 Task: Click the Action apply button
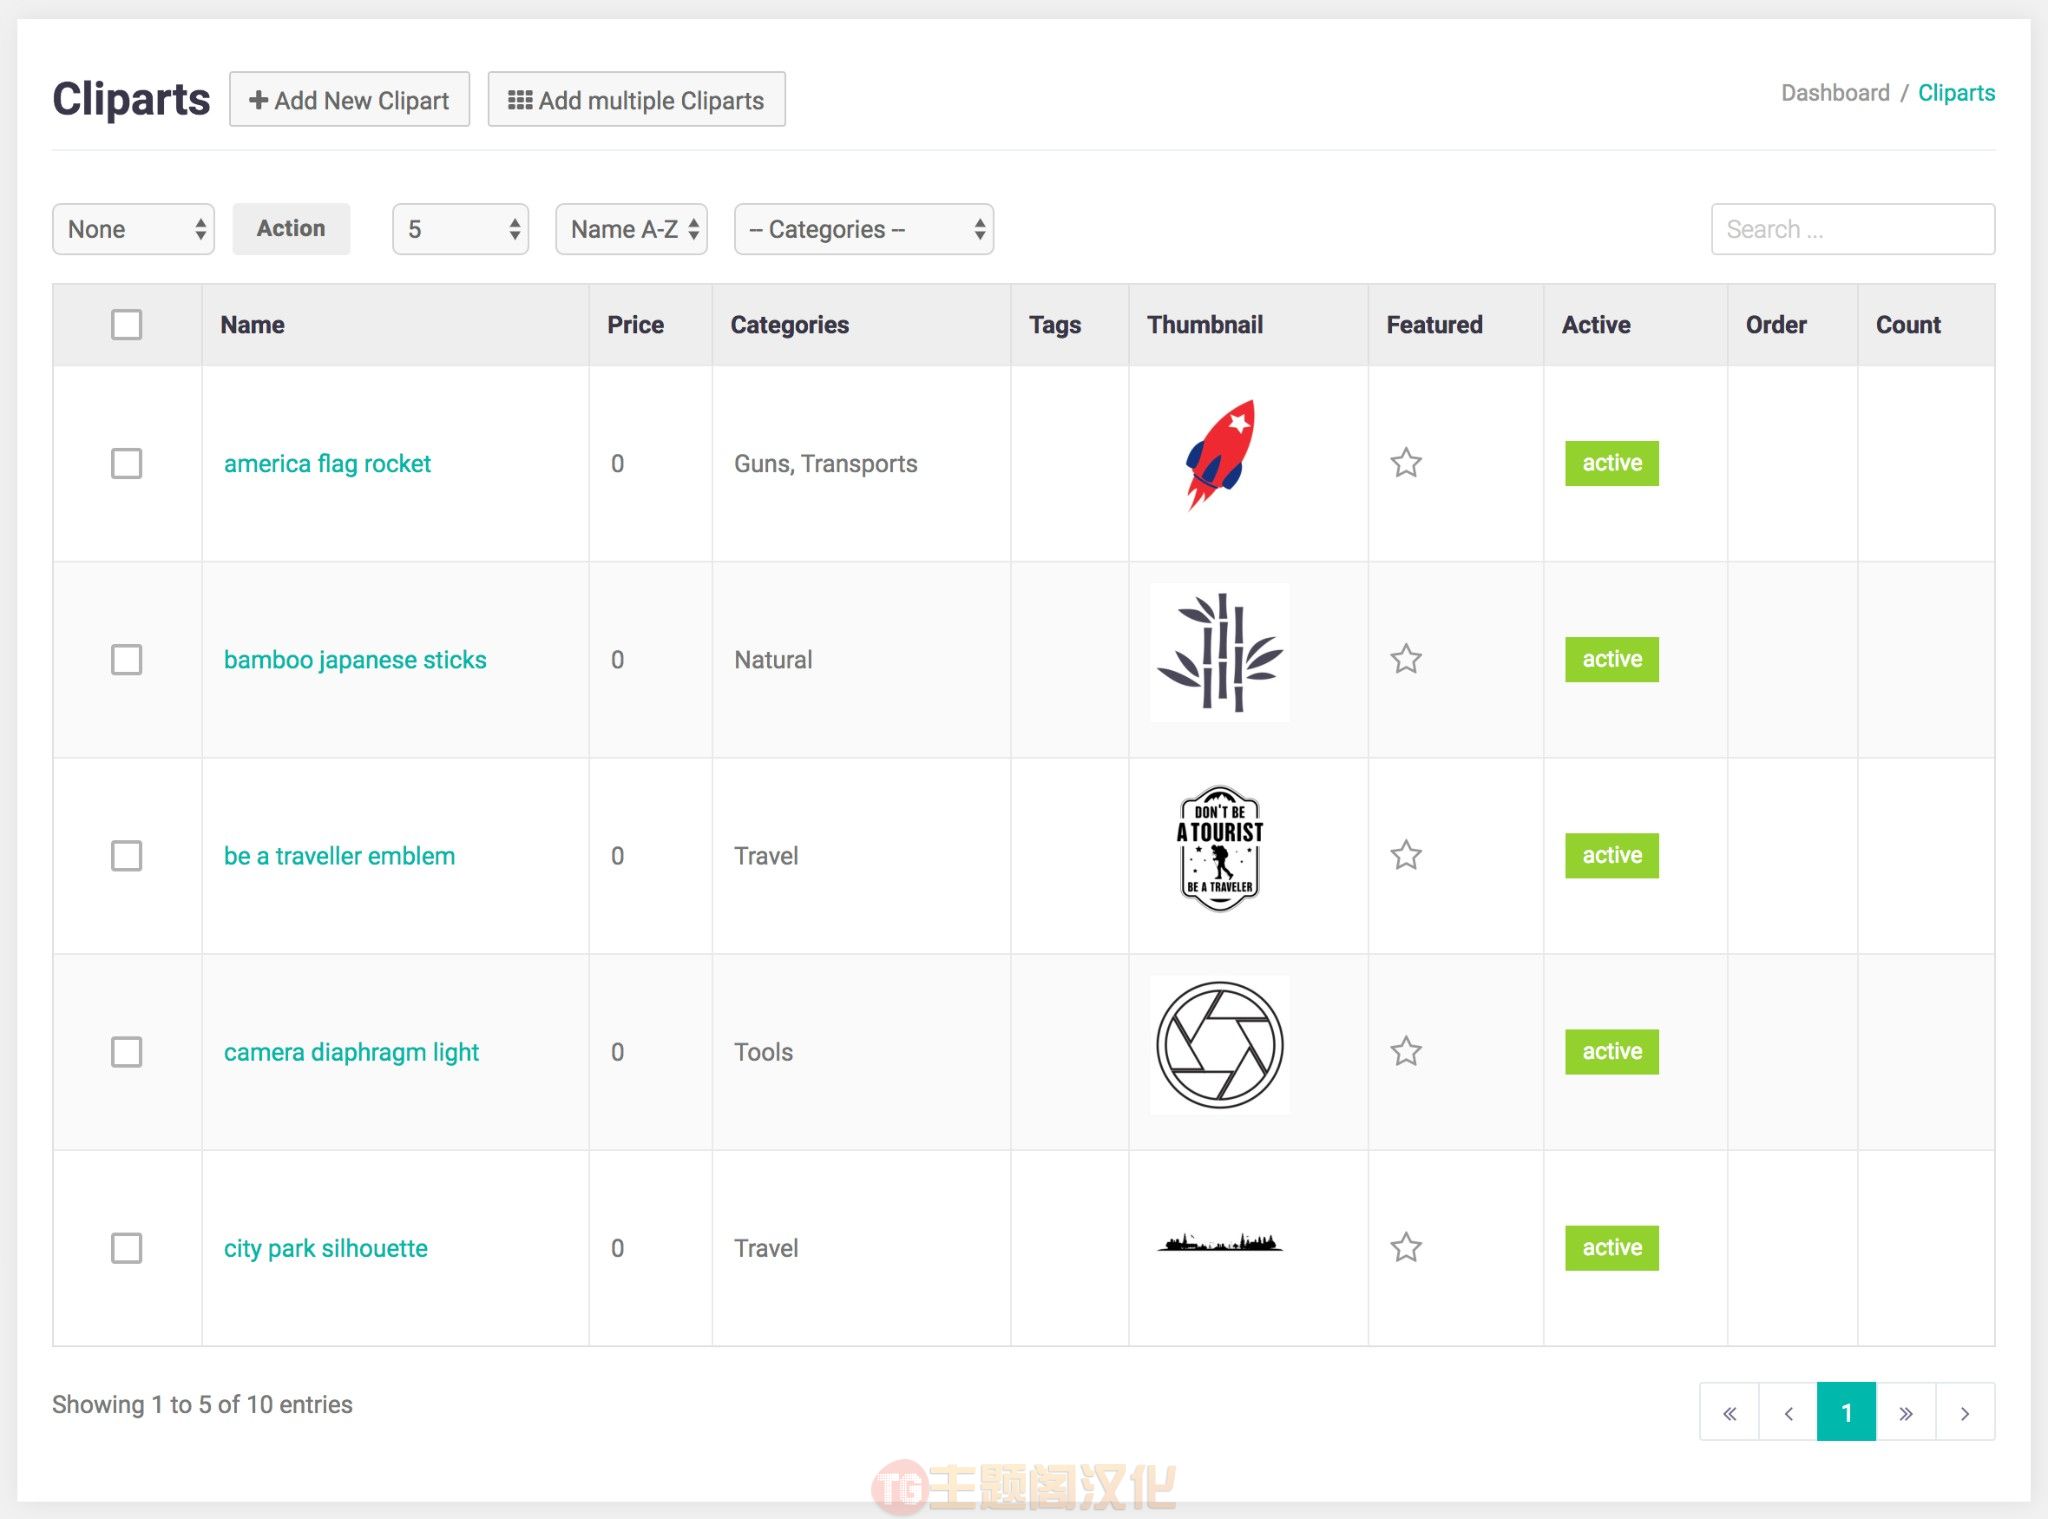(x=291, y=229)
